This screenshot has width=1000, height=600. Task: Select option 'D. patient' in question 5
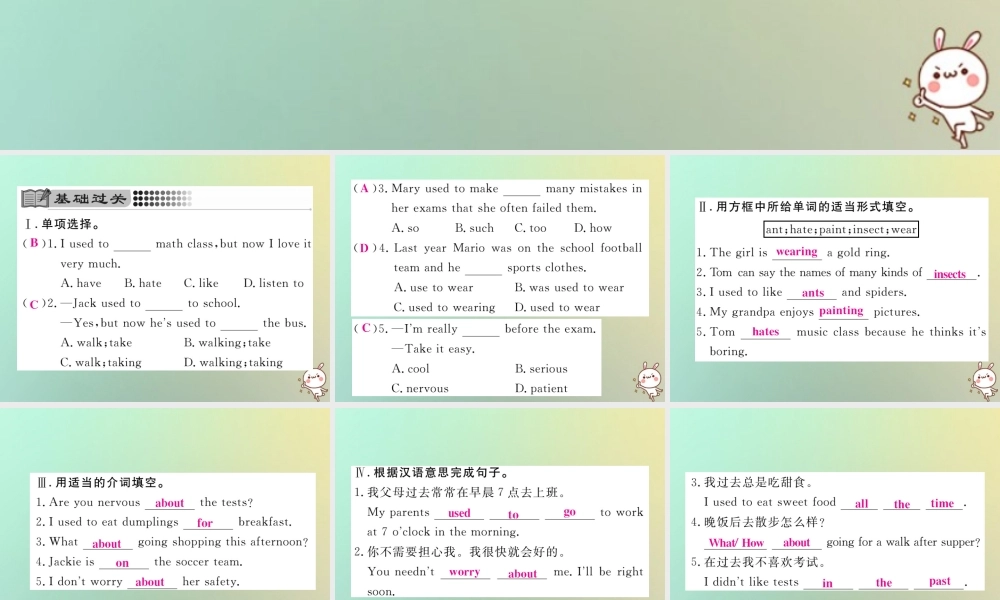(x=541, y=388)
